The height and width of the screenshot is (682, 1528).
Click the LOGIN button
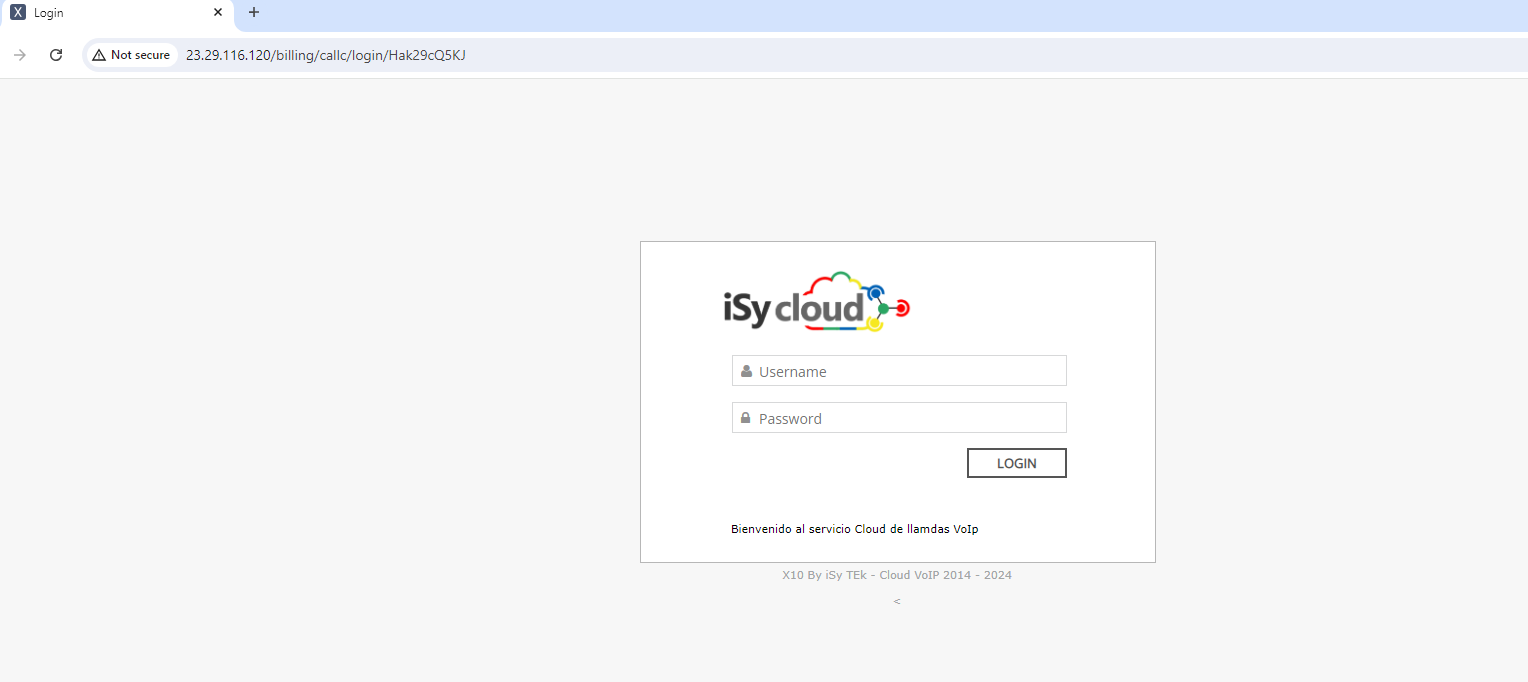point(1016,463)
